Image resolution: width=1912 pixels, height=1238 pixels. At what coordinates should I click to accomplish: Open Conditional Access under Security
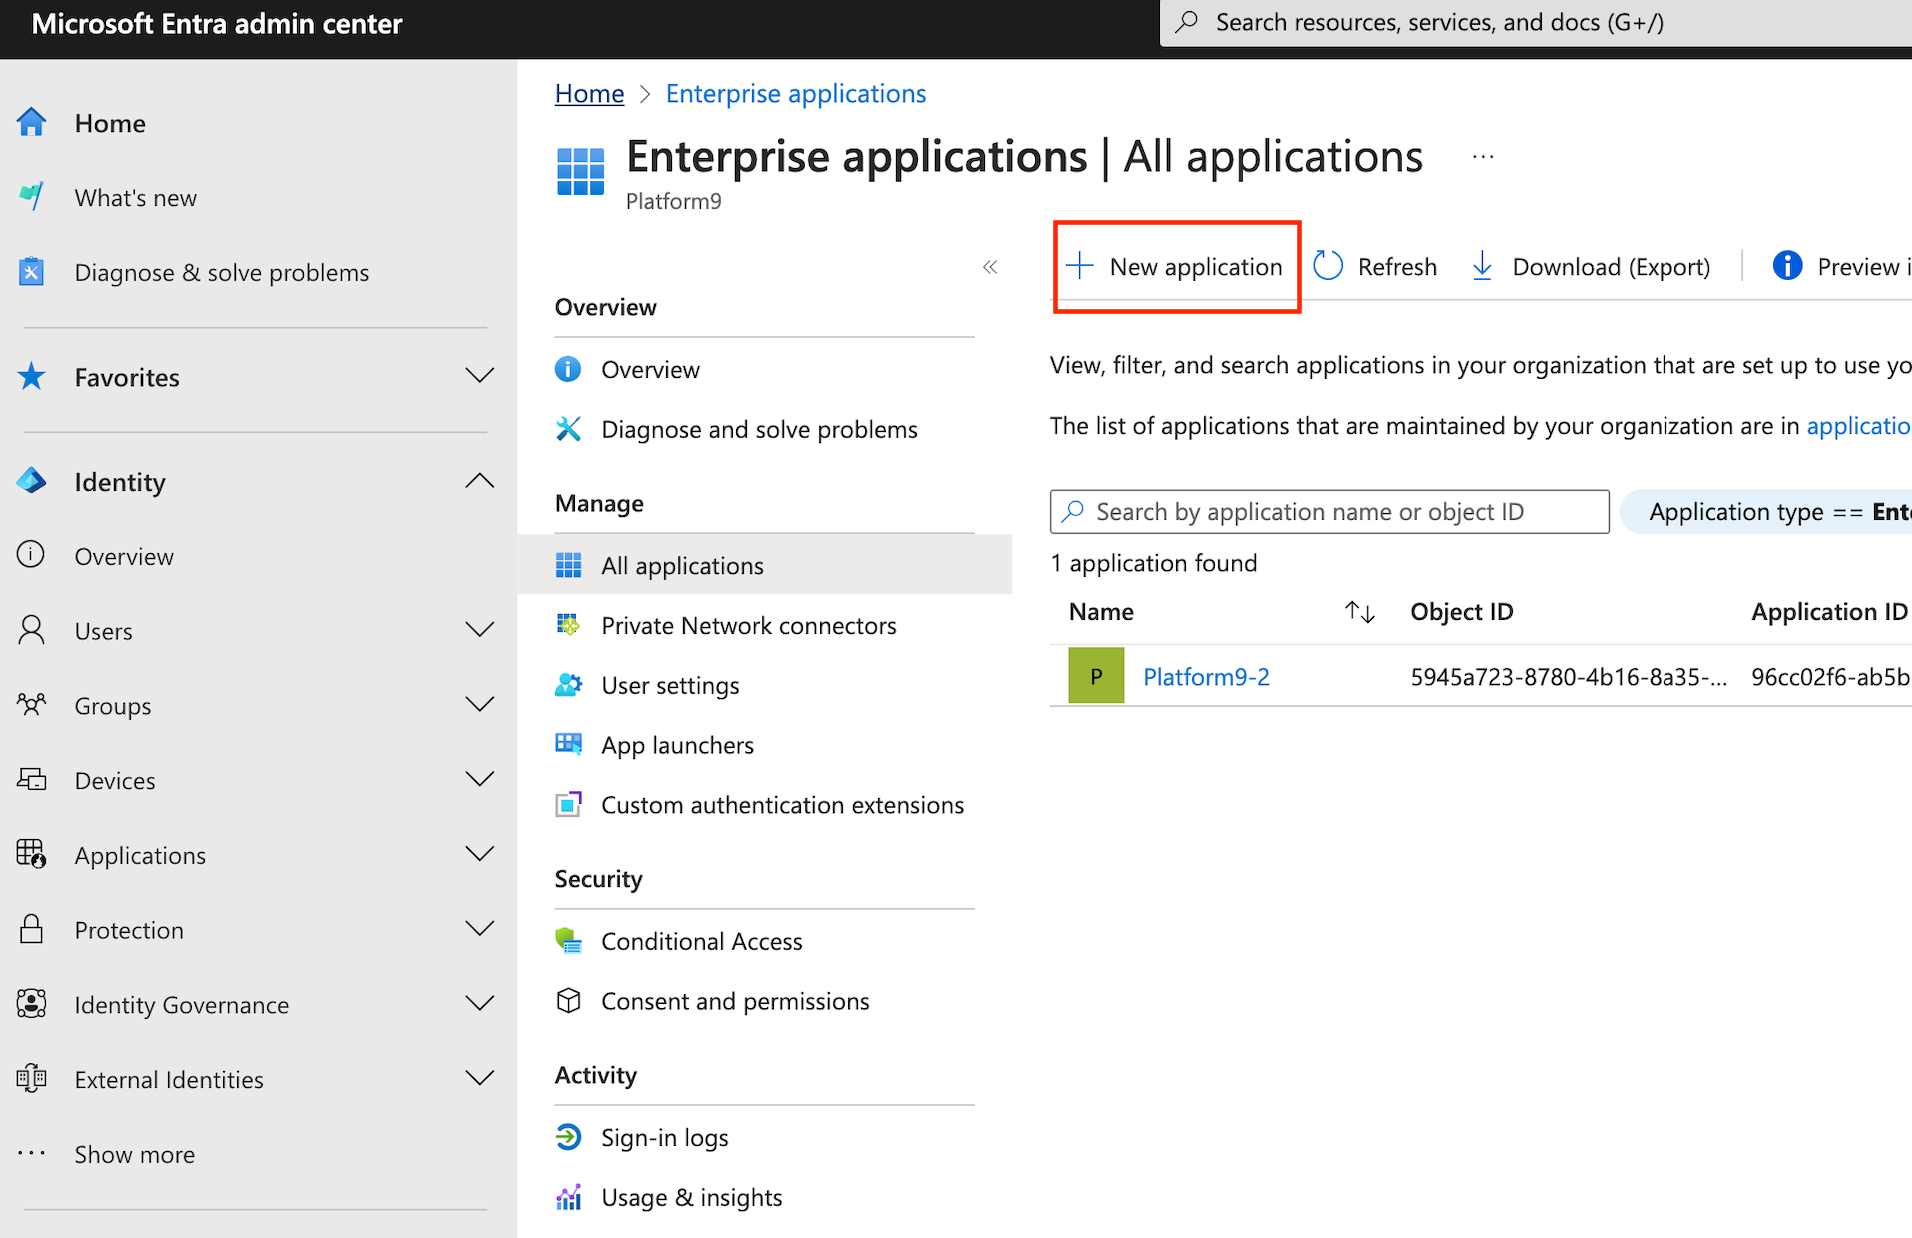point(701,942)
